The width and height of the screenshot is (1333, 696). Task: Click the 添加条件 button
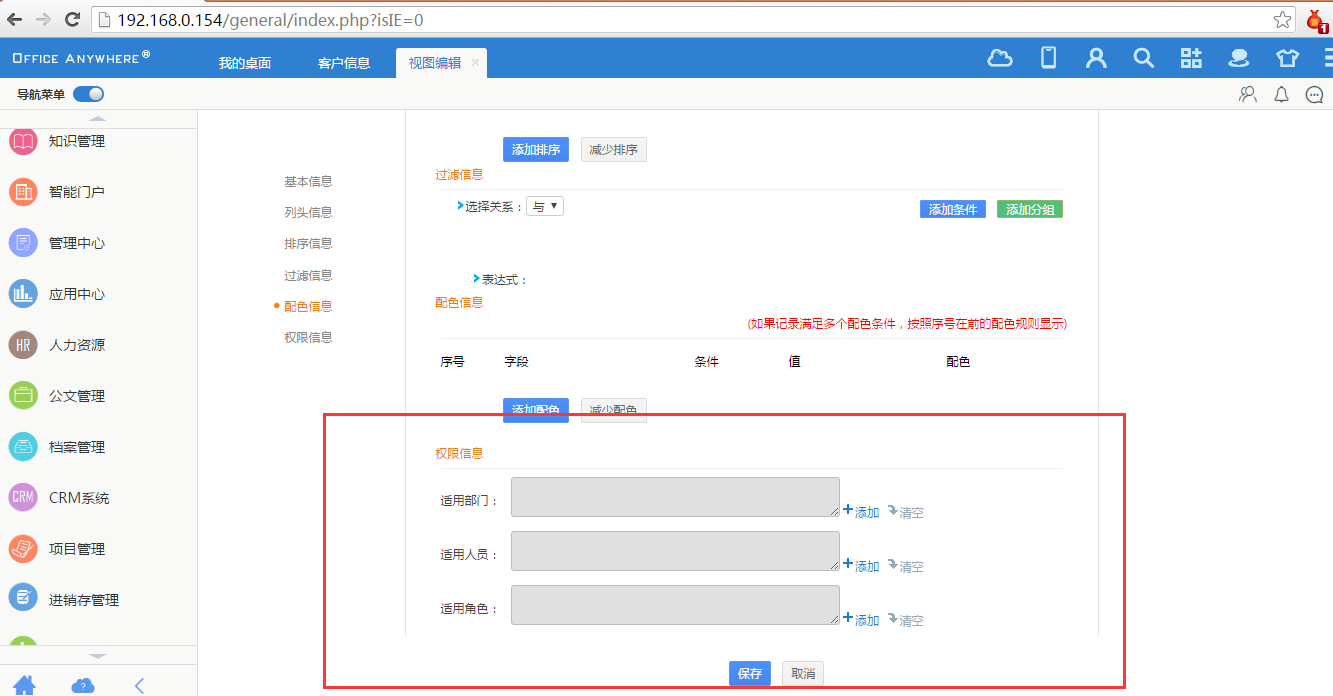coord(952,209)
